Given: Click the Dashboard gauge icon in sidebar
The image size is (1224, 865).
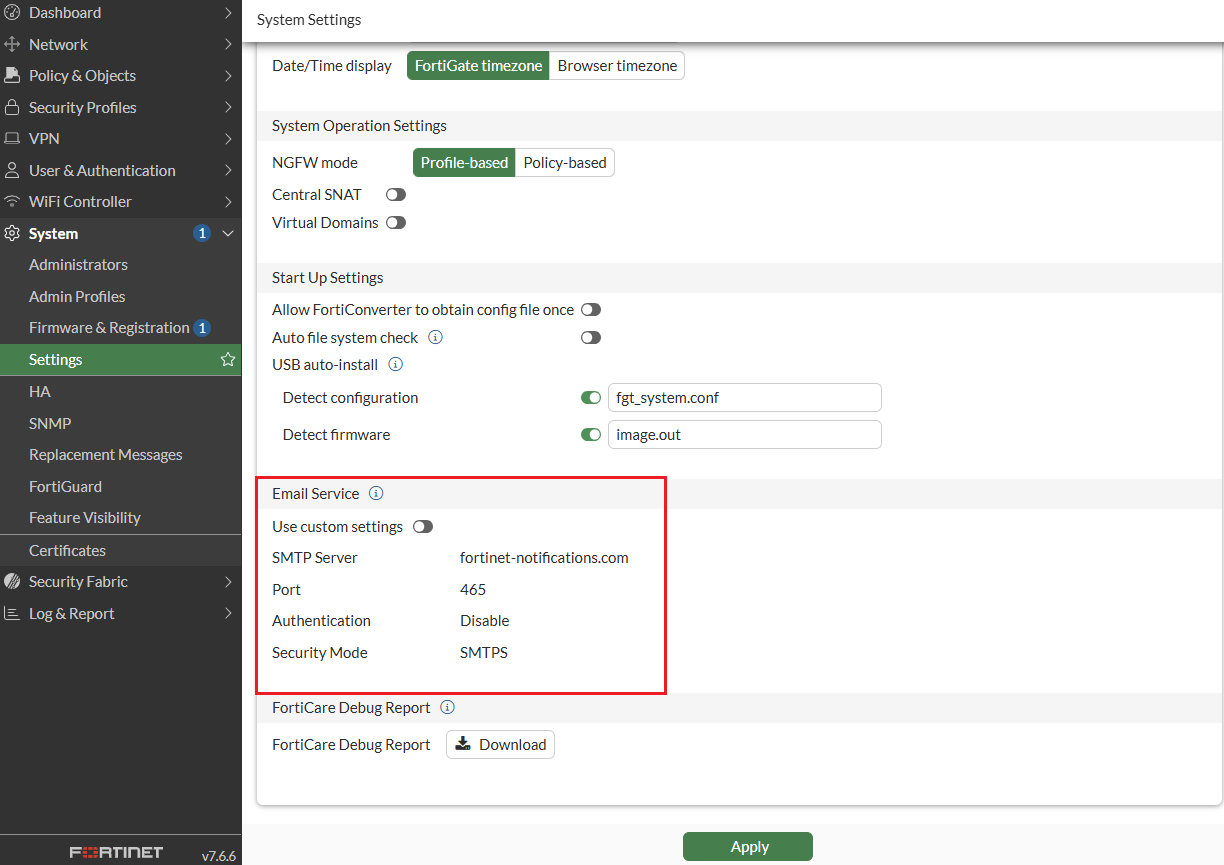Looking at the screenshot, I should point(12,13).
